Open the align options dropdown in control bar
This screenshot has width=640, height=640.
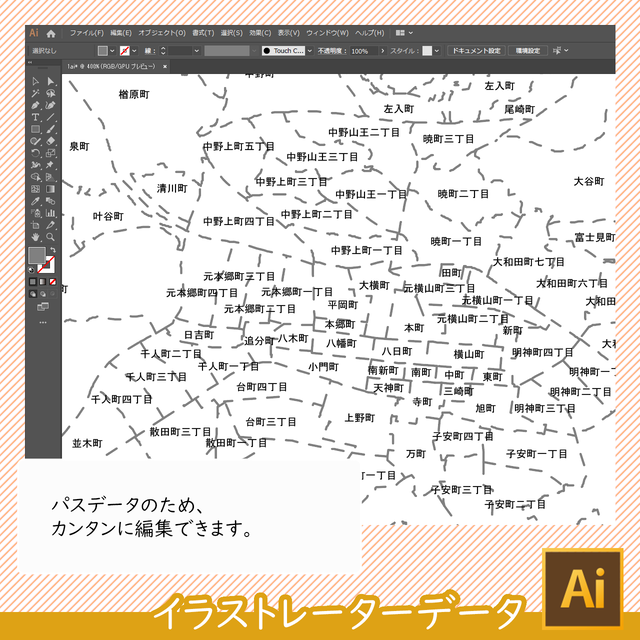560,51
